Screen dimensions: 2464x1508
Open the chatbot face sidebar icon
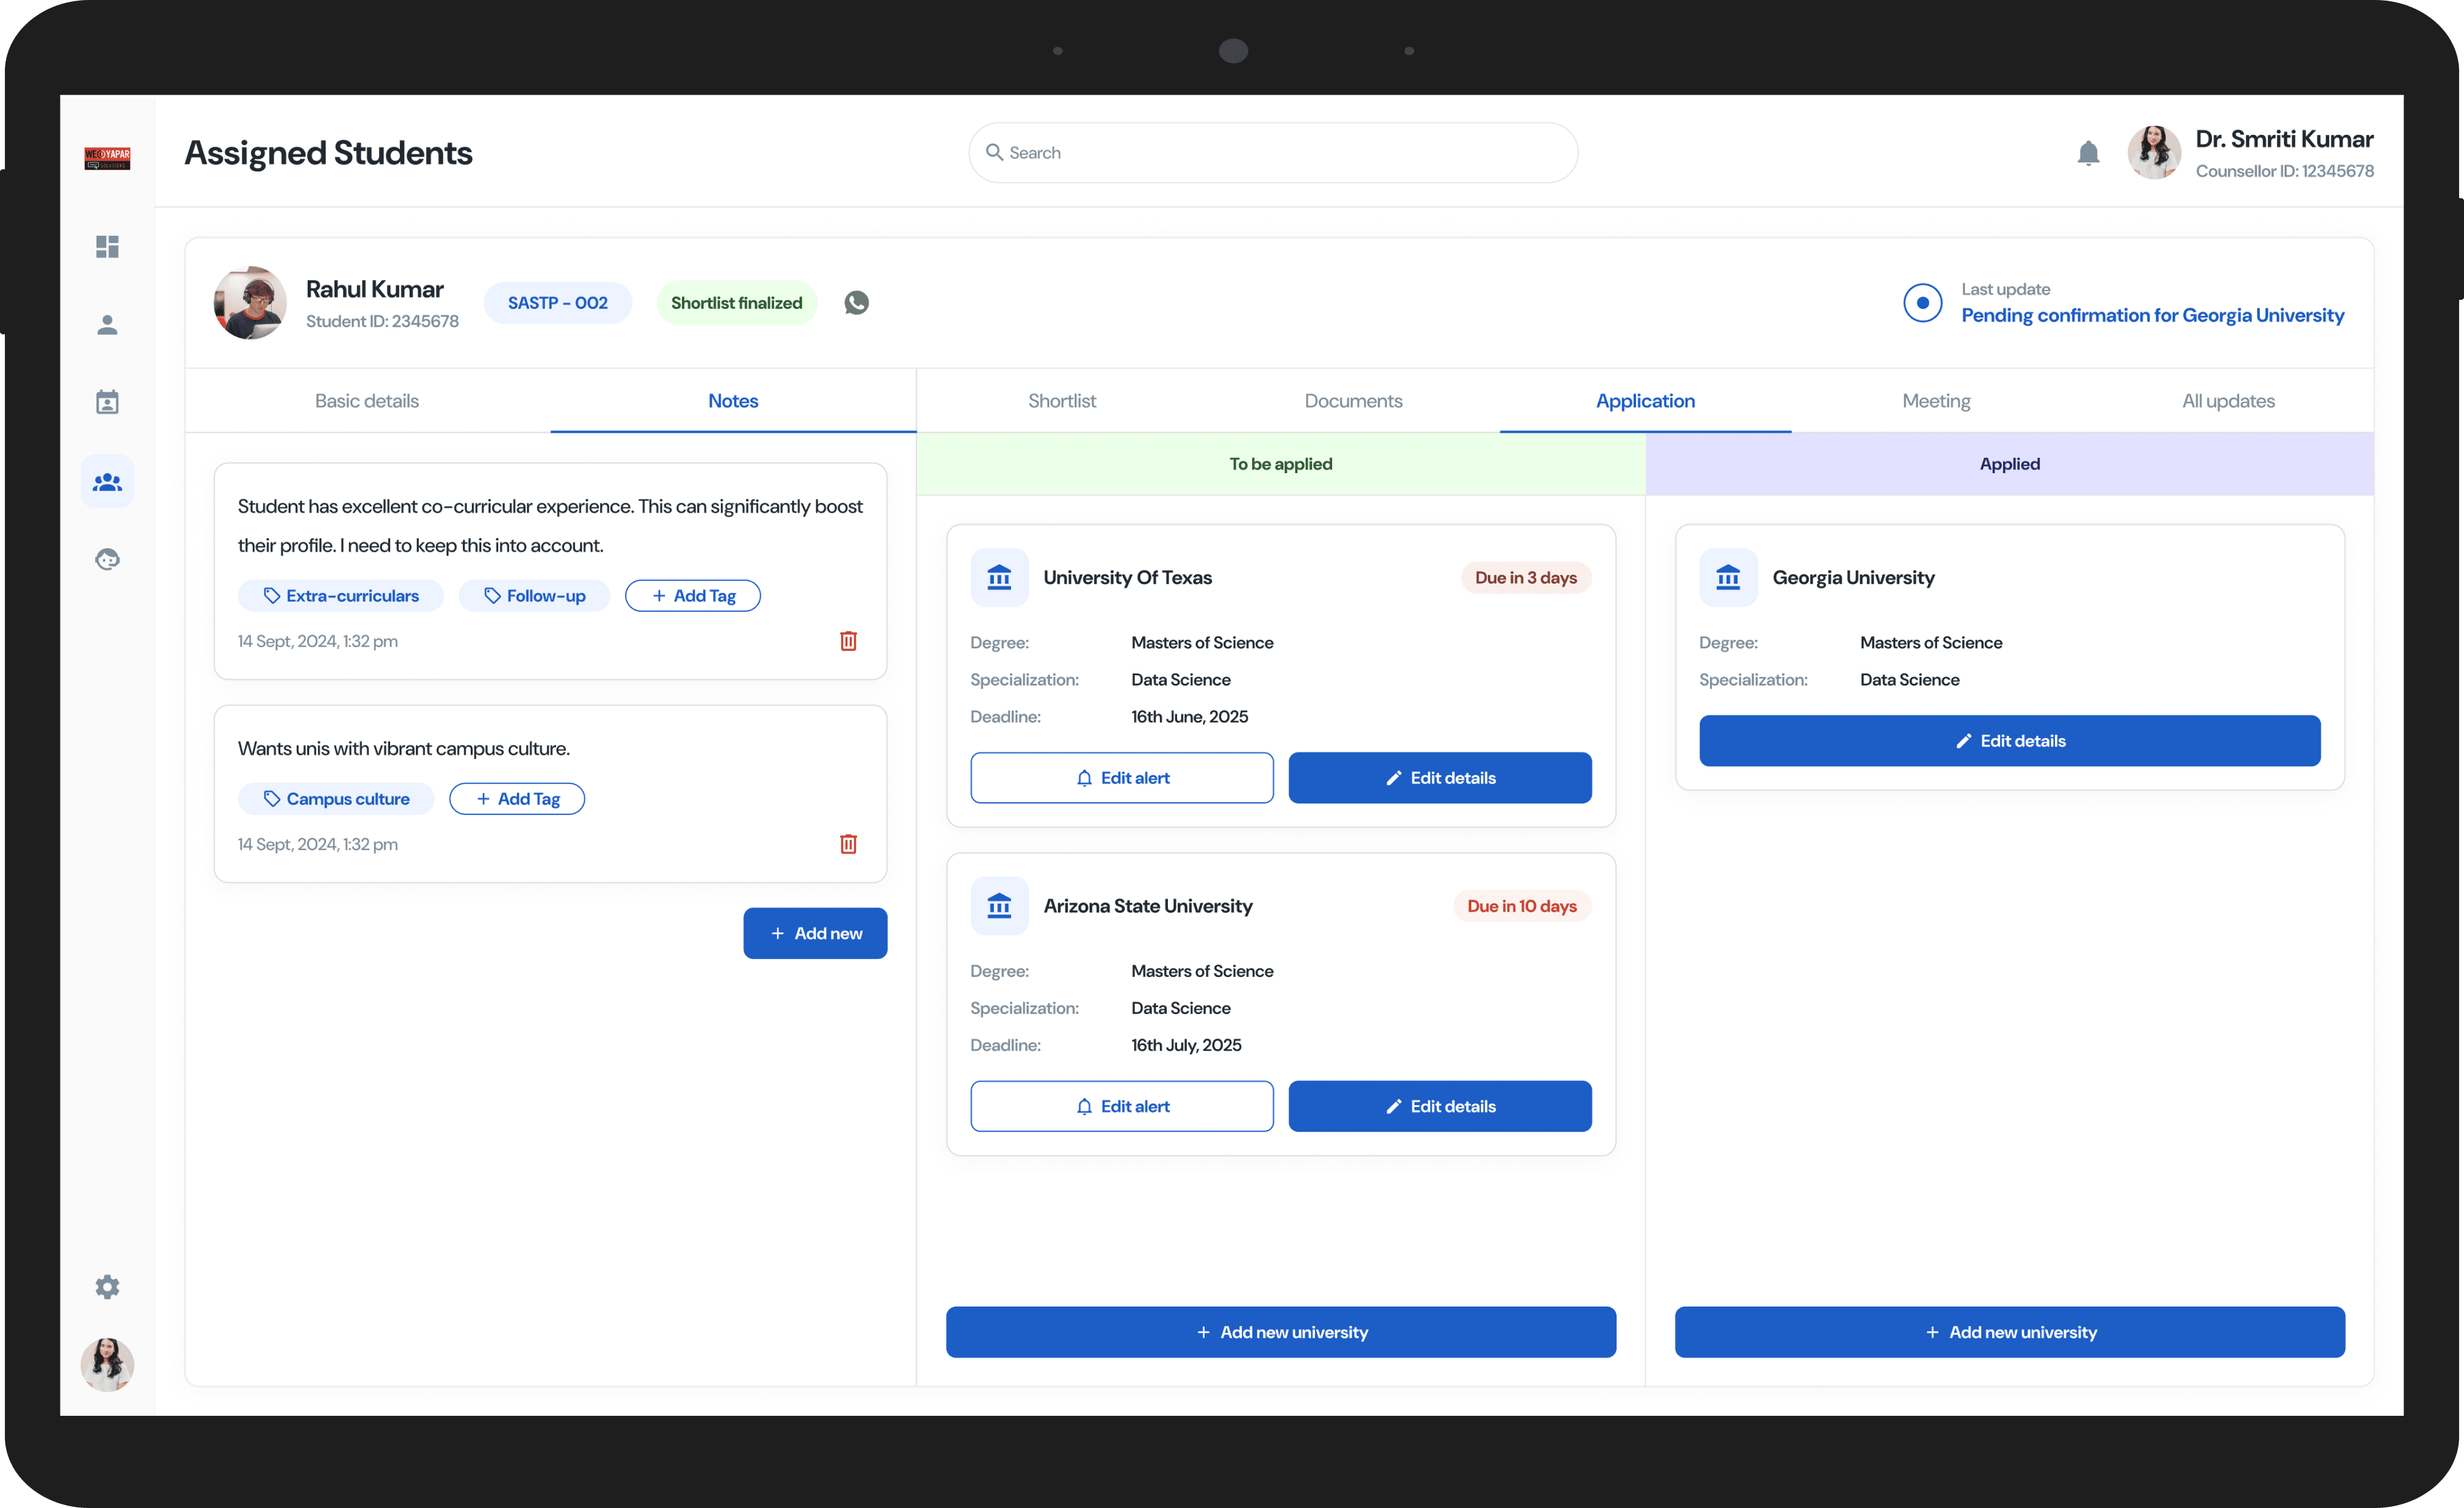tap(107, 559)
